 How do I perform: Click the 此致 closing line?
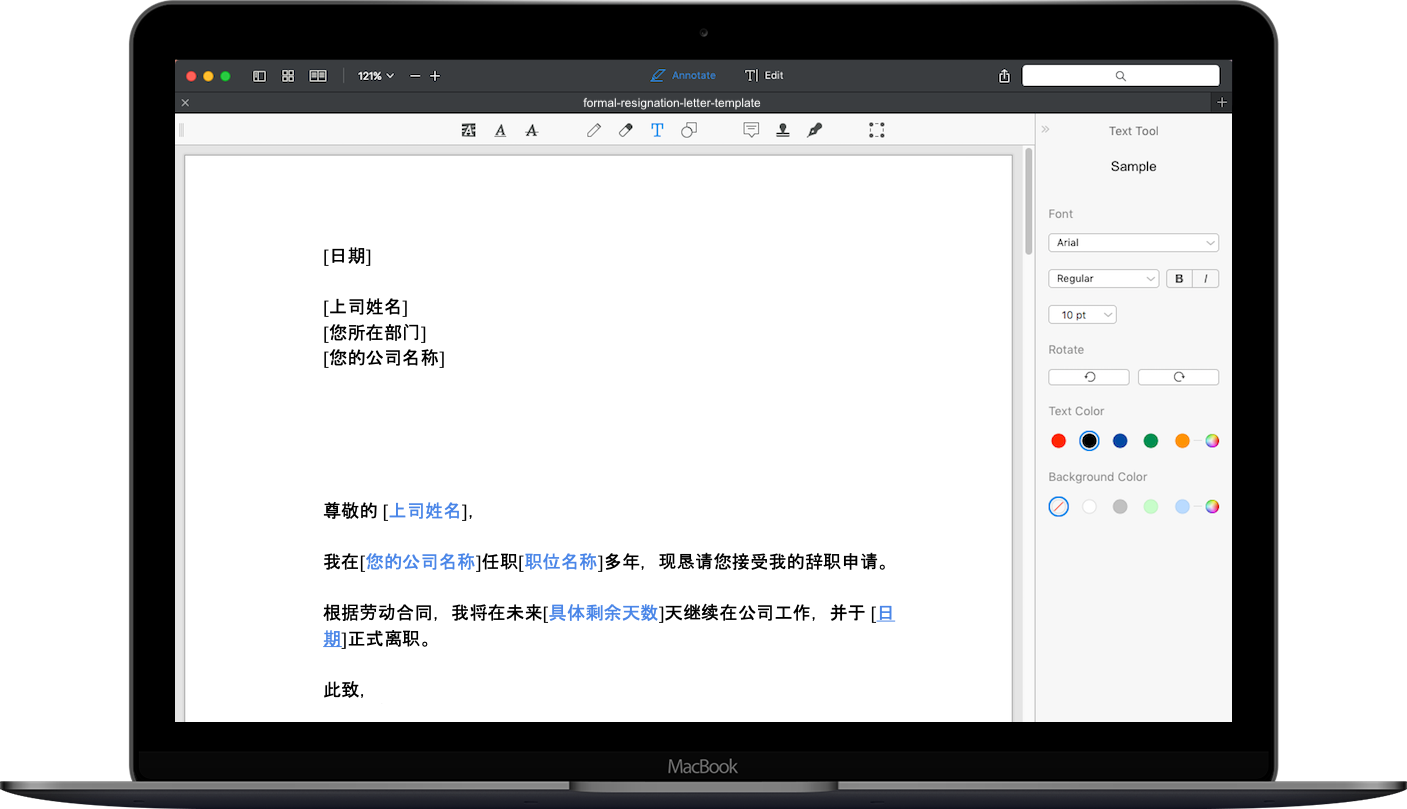point(343,690)
